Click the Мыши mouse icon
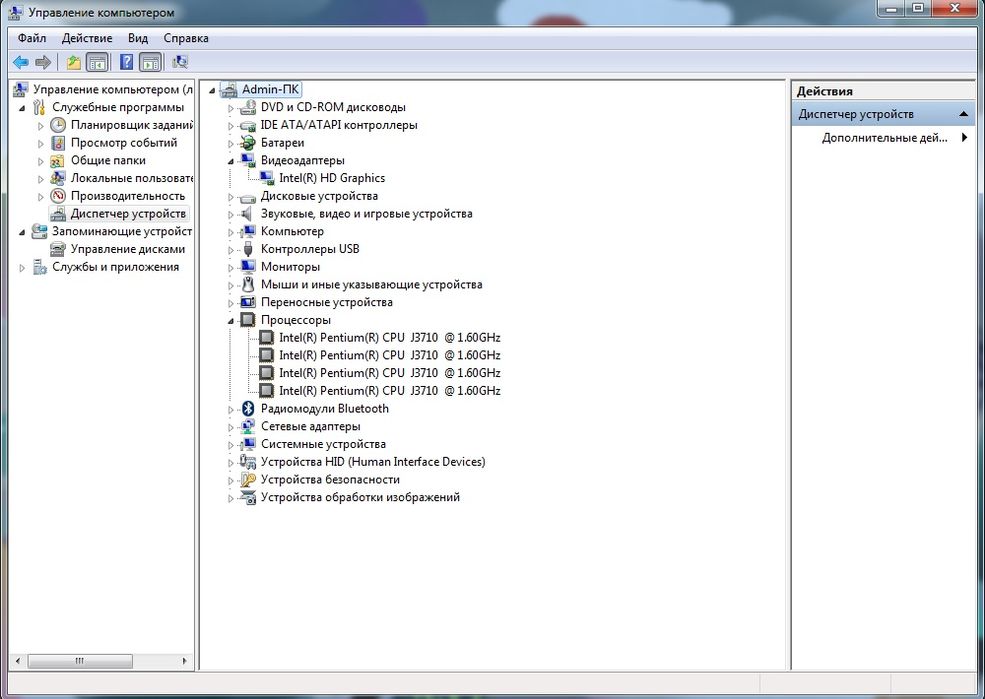 pos(248,284)
